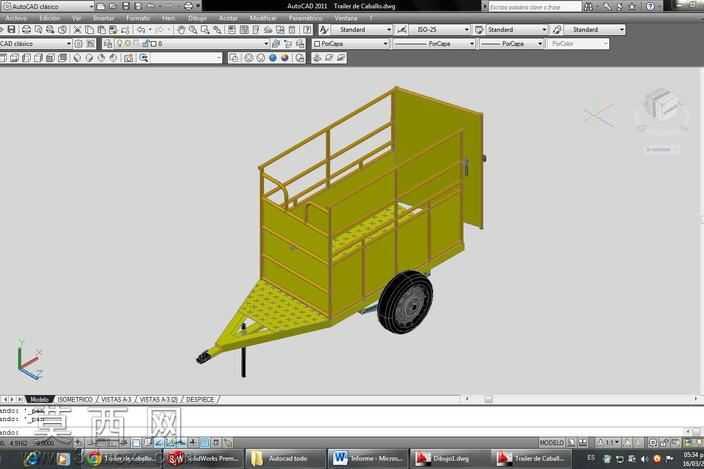The width and height of the screenshot is (704, 469).
Task: Open the PorCapa linetype dropdown
Action: (435, 44)
